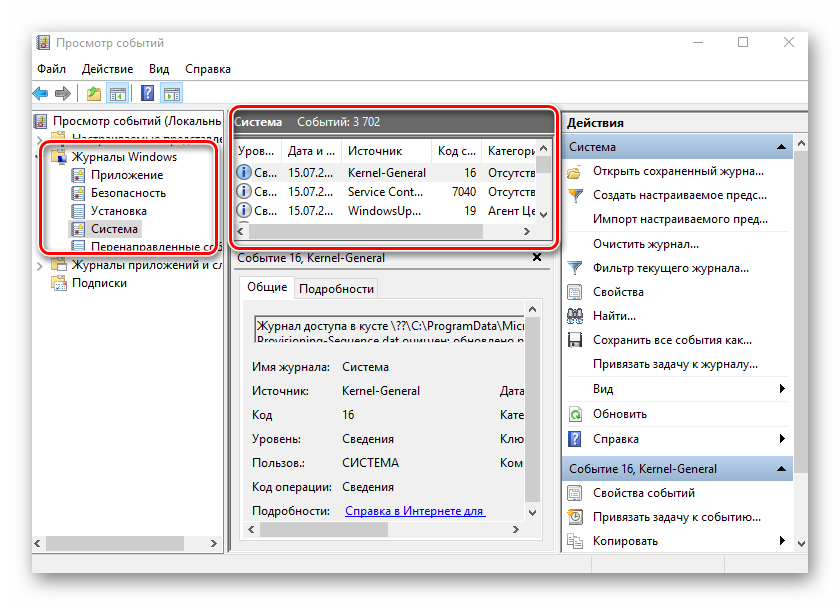
Task: Collapse the 'Система' section in Actions pane
Action: (x=783, y=147)
